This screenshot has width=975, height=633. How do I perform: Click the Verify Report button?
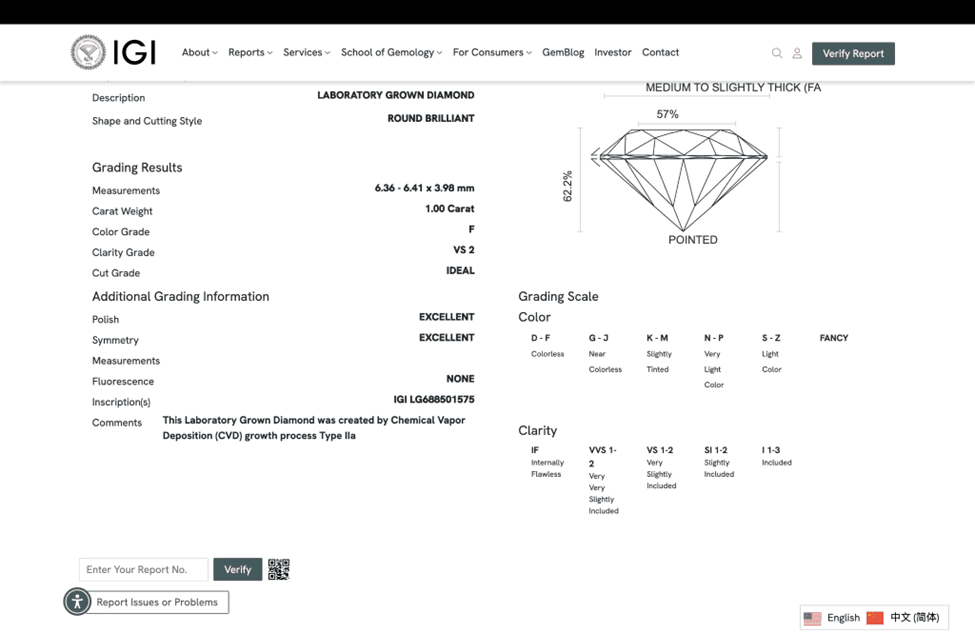pos(853,53)
